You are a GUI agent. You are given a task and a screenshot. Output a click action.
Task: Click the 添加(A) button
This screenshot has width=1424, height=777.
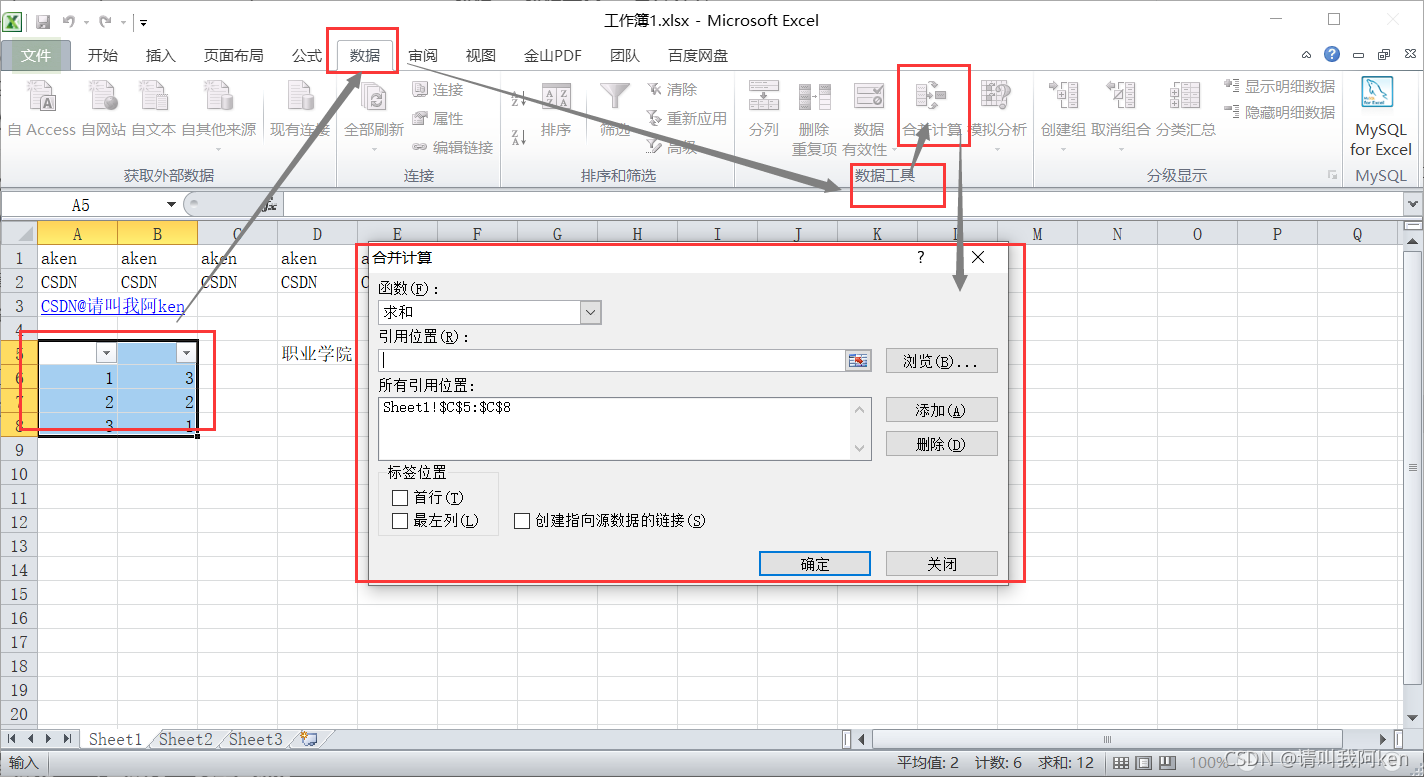pyautogui.click(x=941, y=410)
